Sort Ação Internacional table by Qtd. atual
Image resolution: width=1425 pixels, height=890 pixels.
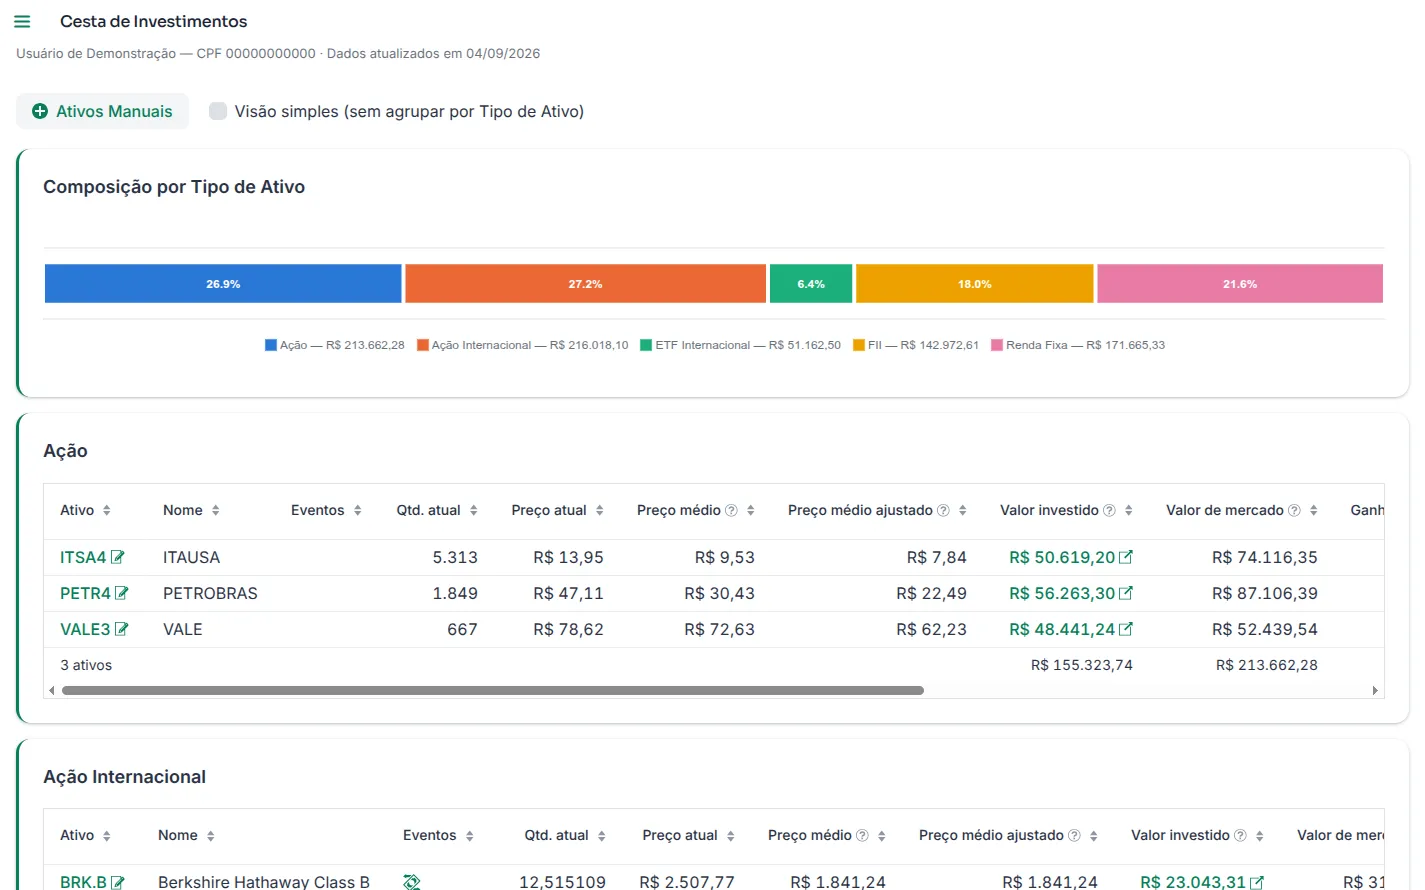(601, 836)
